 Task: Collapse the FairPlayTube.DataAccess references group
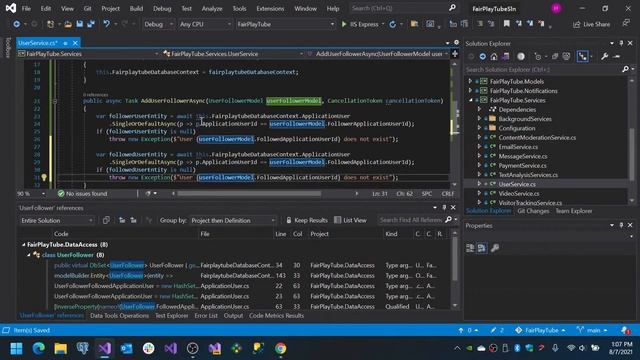[23, 244]
